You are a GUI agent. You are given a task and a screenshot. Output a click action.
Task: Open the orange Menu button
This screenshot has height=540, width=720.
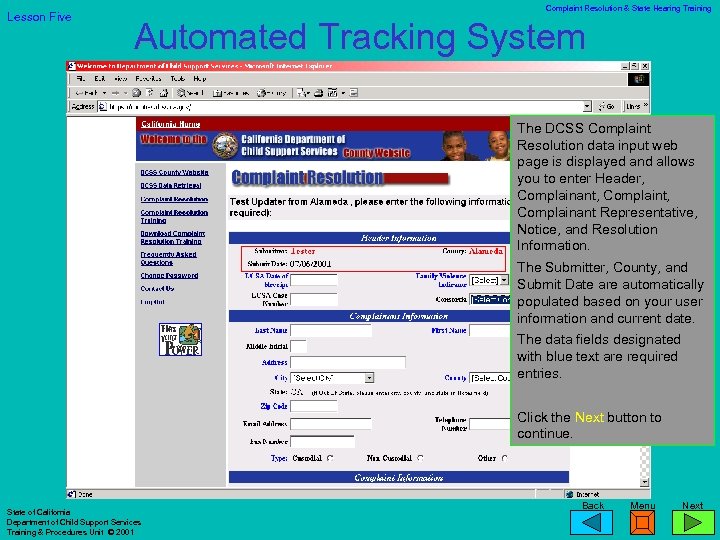coord(642,523)
